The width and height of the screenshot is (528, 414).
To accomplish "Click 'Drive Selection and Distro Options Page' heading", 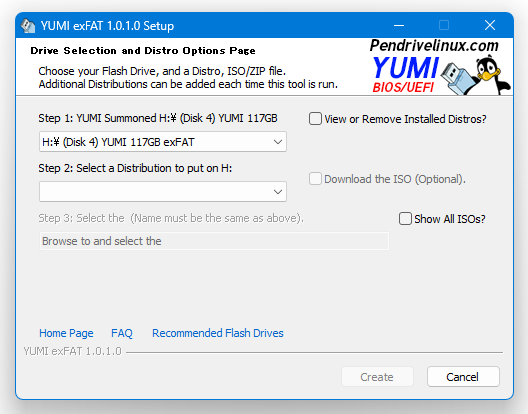I will pyautogui.click(x=143, y=51).
